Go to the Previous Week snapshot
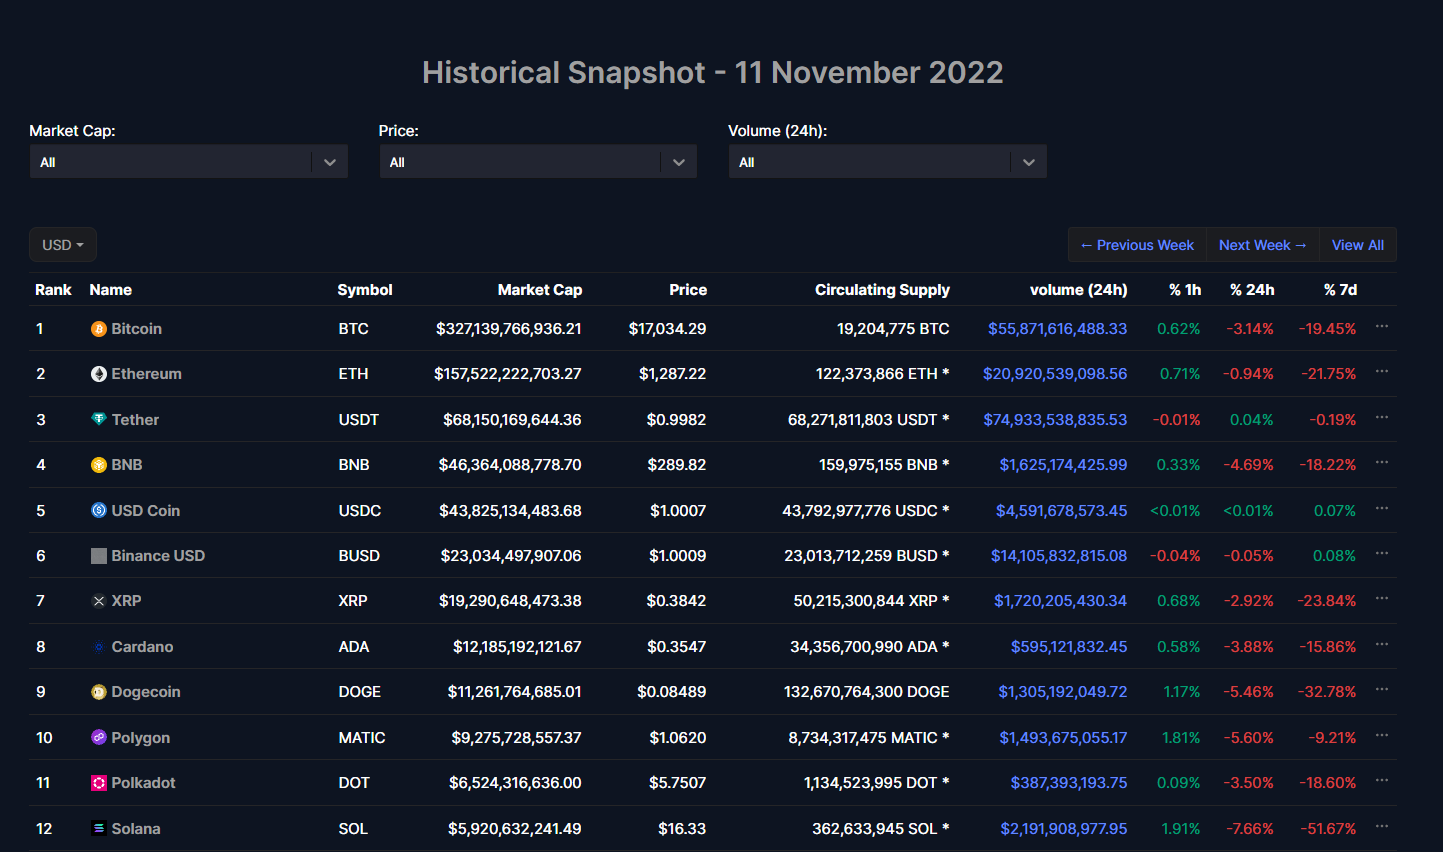This screenshot has width=1443, height=852. [x=1137, y=245]
